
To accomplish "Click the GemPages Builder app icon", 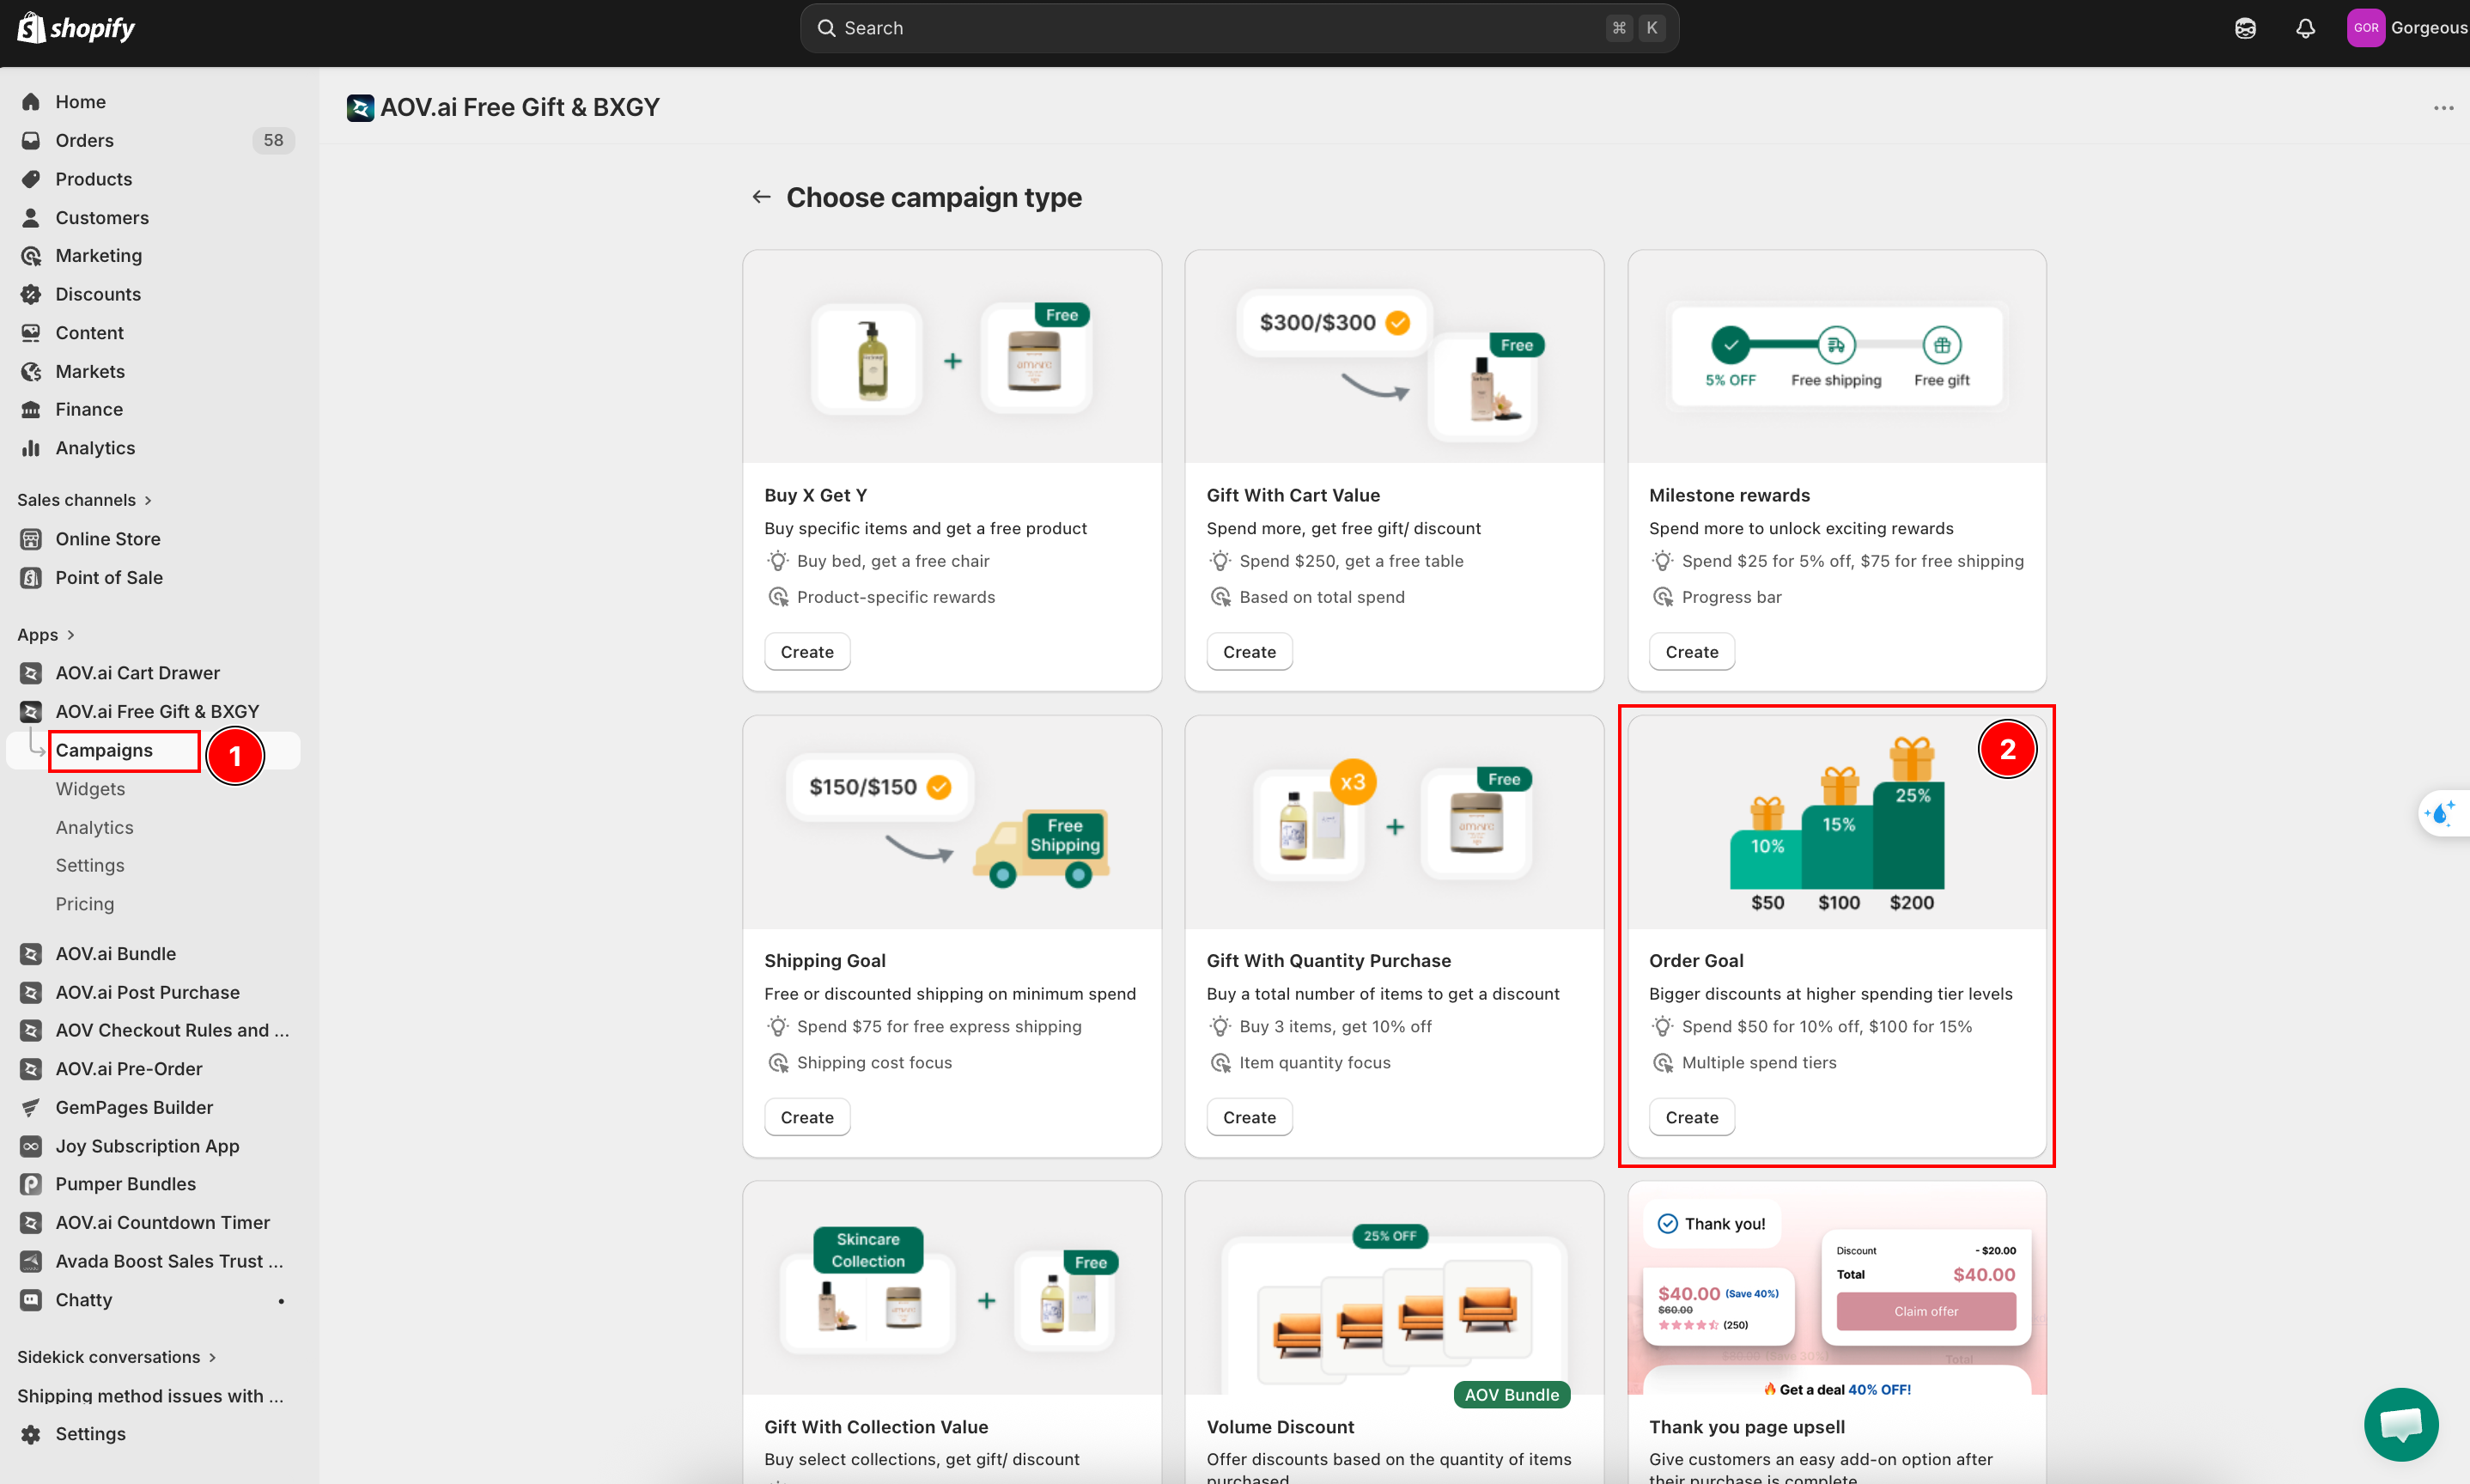I will (31, 1107).
